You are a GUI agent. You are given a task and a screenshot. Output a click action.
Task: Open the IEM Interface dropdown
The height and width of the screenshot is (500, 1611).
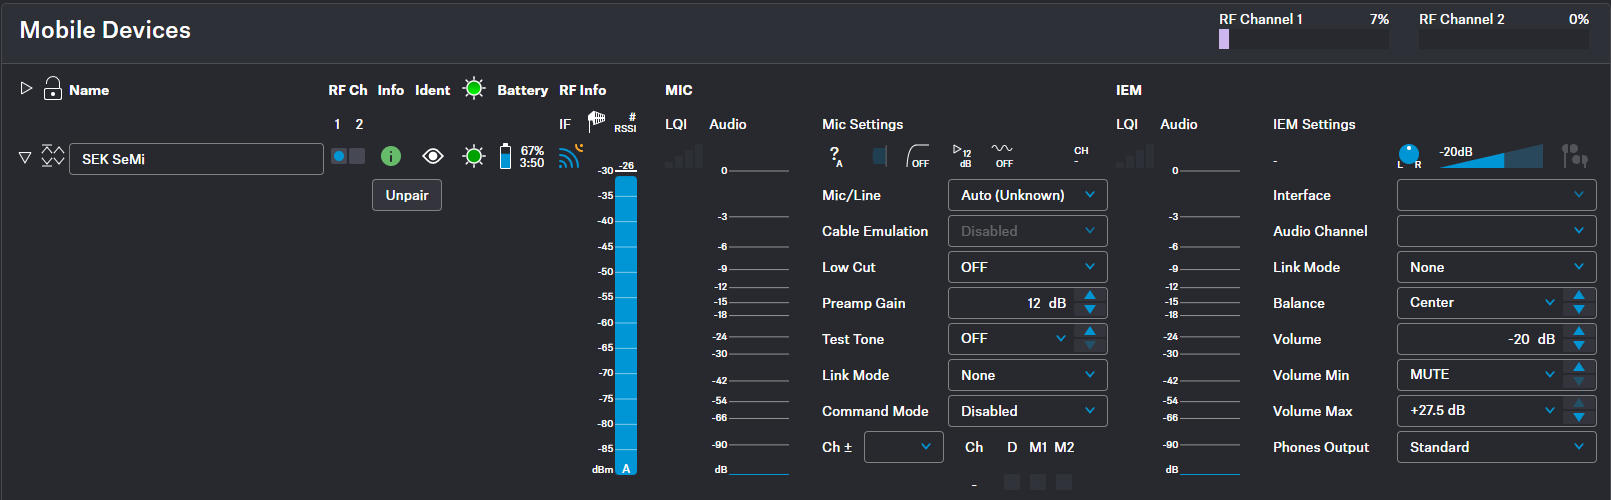(x=1496, y=195)
